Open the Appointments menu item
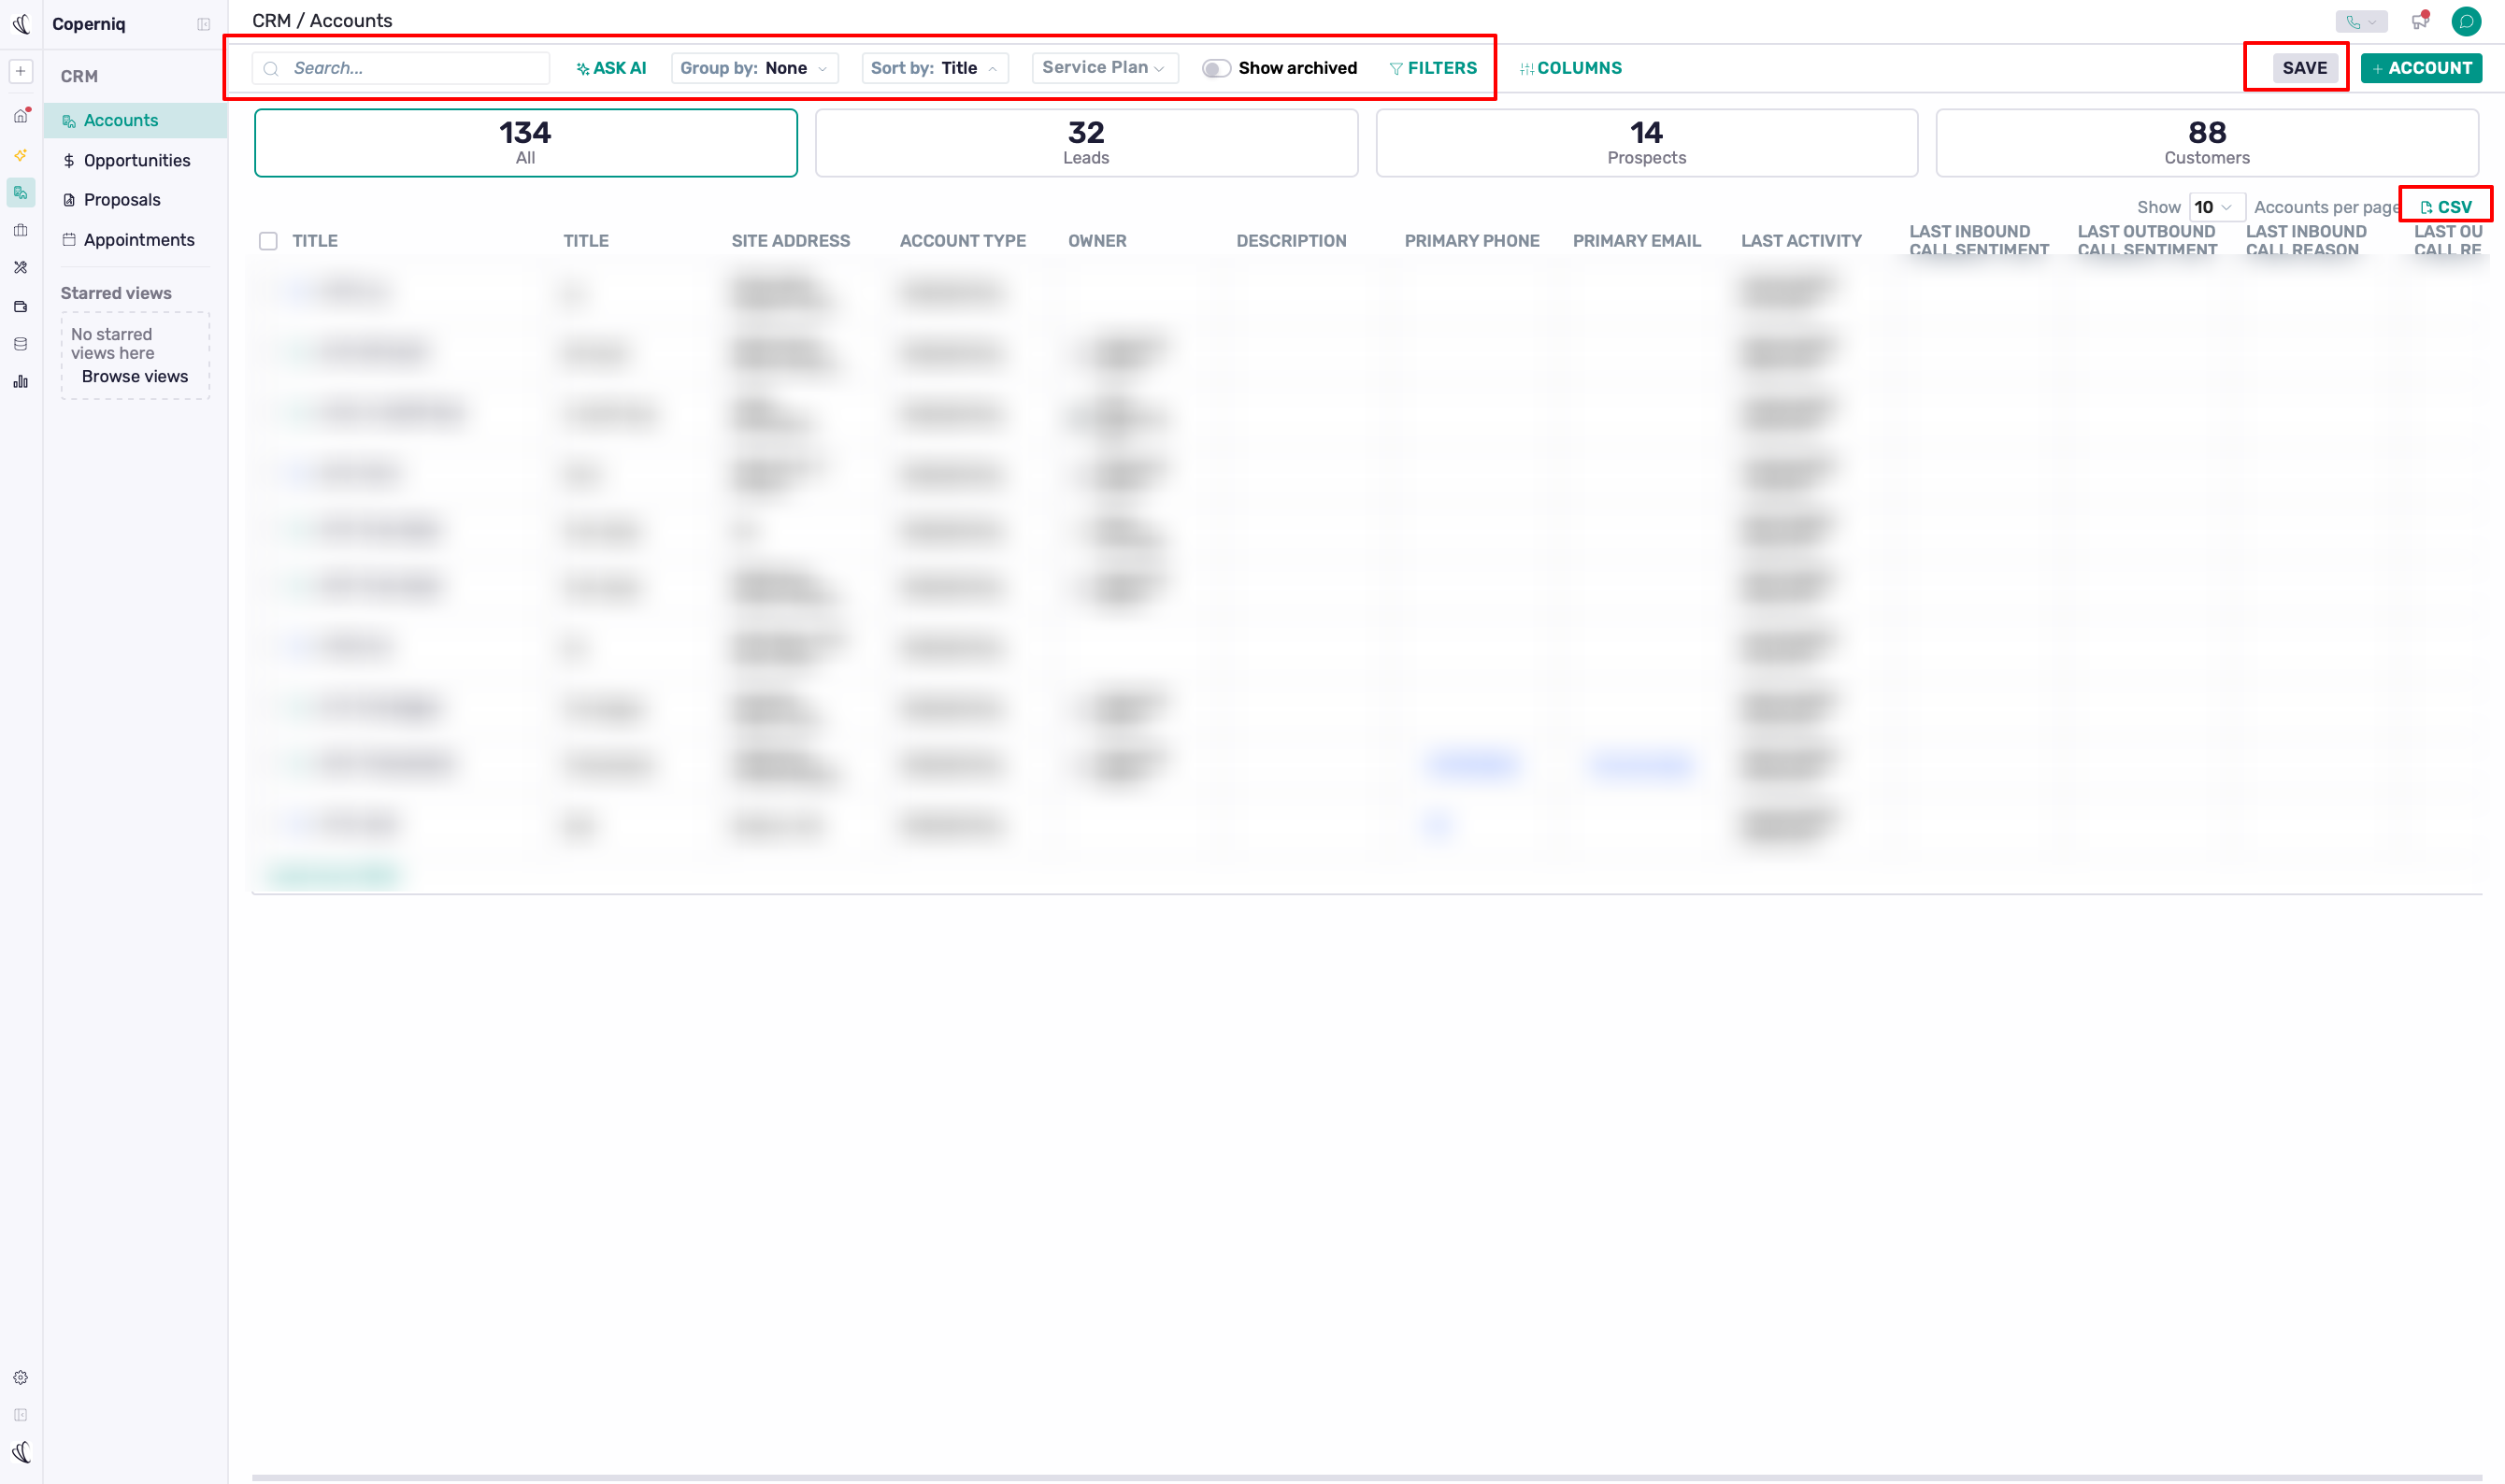Image resolution: width=2505 pixels, height=1484 pixels. click(x=135, y=240)
